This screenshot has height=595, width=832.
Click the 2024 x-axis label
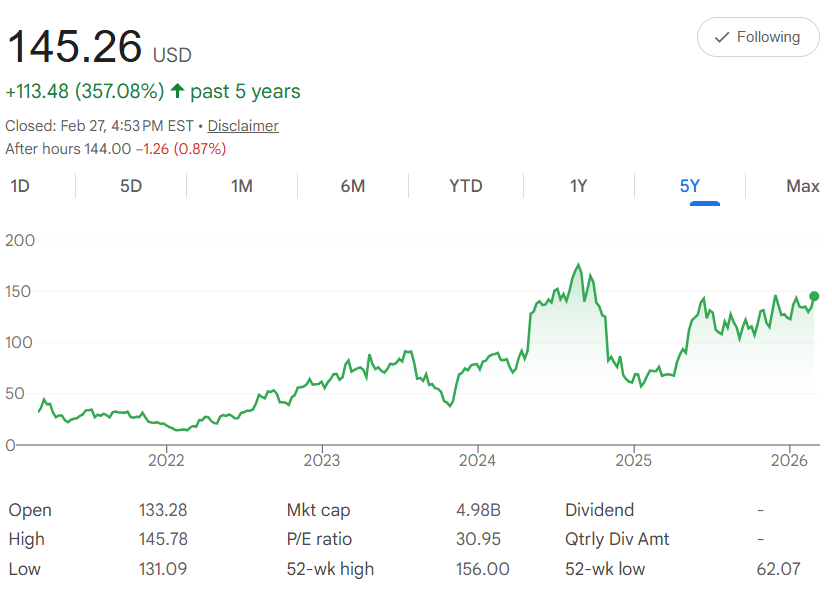coord(477,460)
